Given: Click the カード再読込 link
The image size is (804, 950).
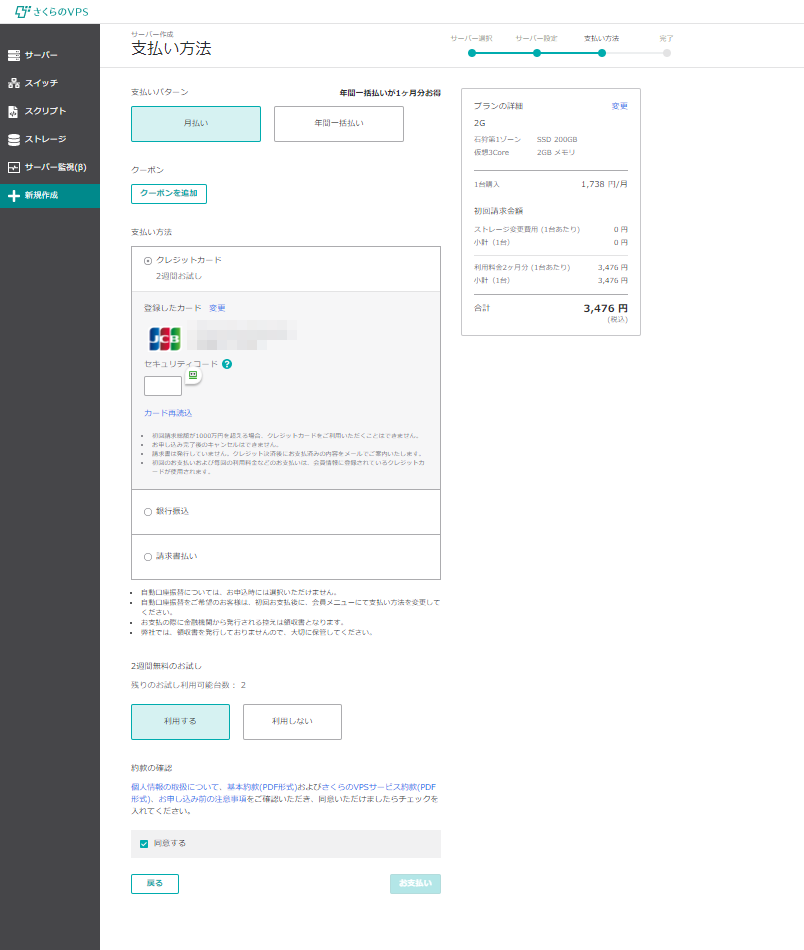Looking at the screenshot, I should point(168,413).
